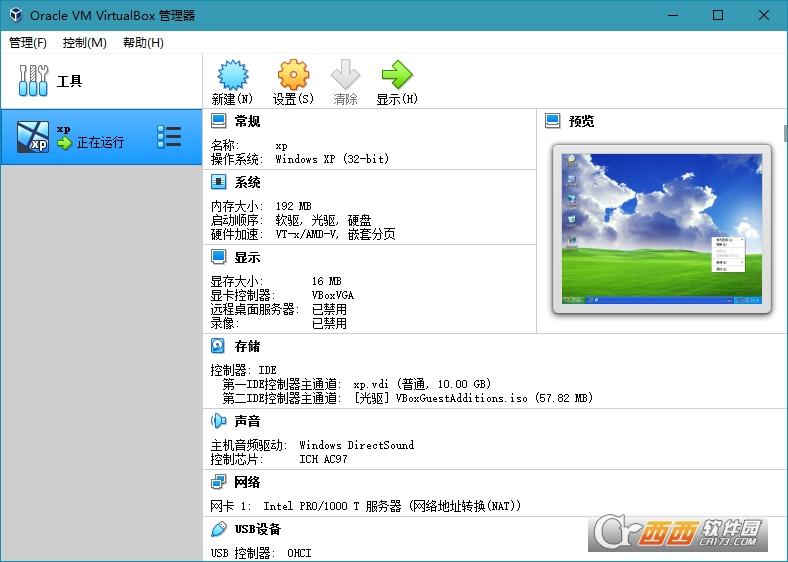788x562 pixels.
Task: Click the Show (显示) green arrow icon
Action: [x=397, y=75]
